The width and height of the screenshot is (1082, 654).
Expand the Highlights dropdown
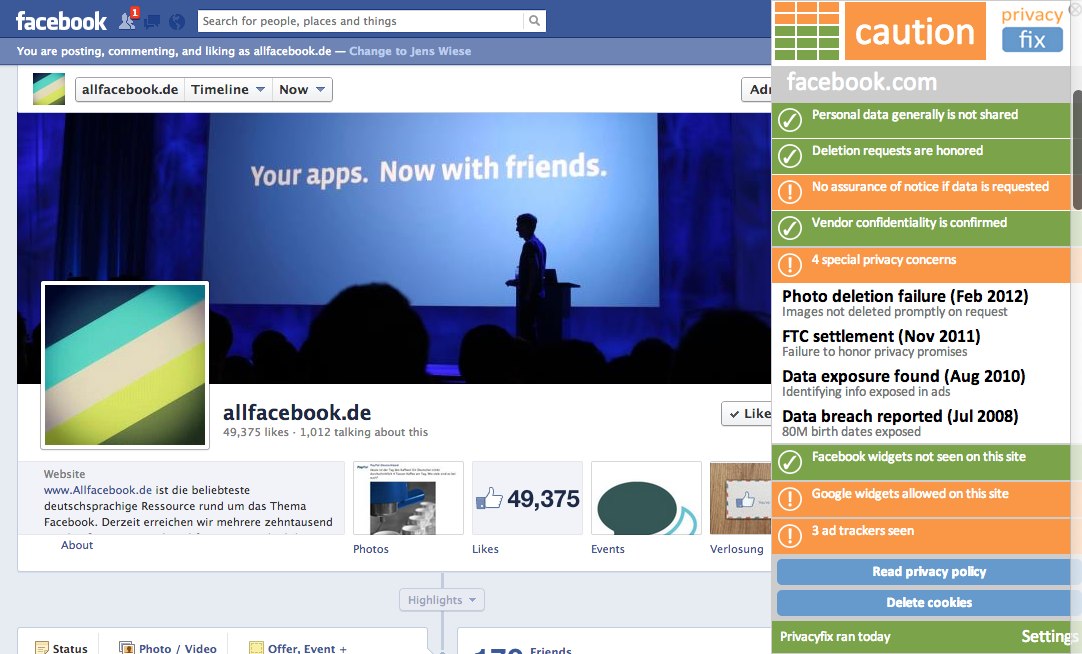(x=442, y=600)
